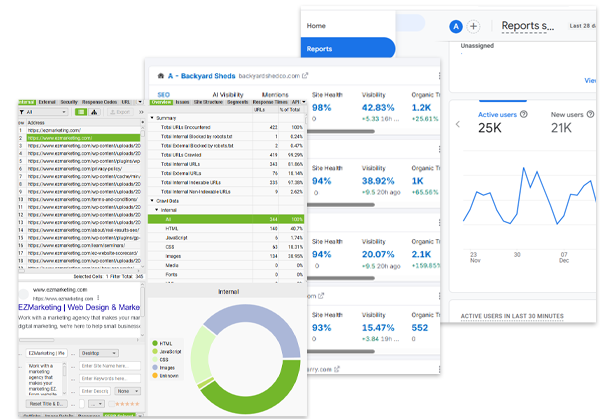
Task: Click the Last 28 days date range selector
Action: pyautogui.click(x=582, y=26)
